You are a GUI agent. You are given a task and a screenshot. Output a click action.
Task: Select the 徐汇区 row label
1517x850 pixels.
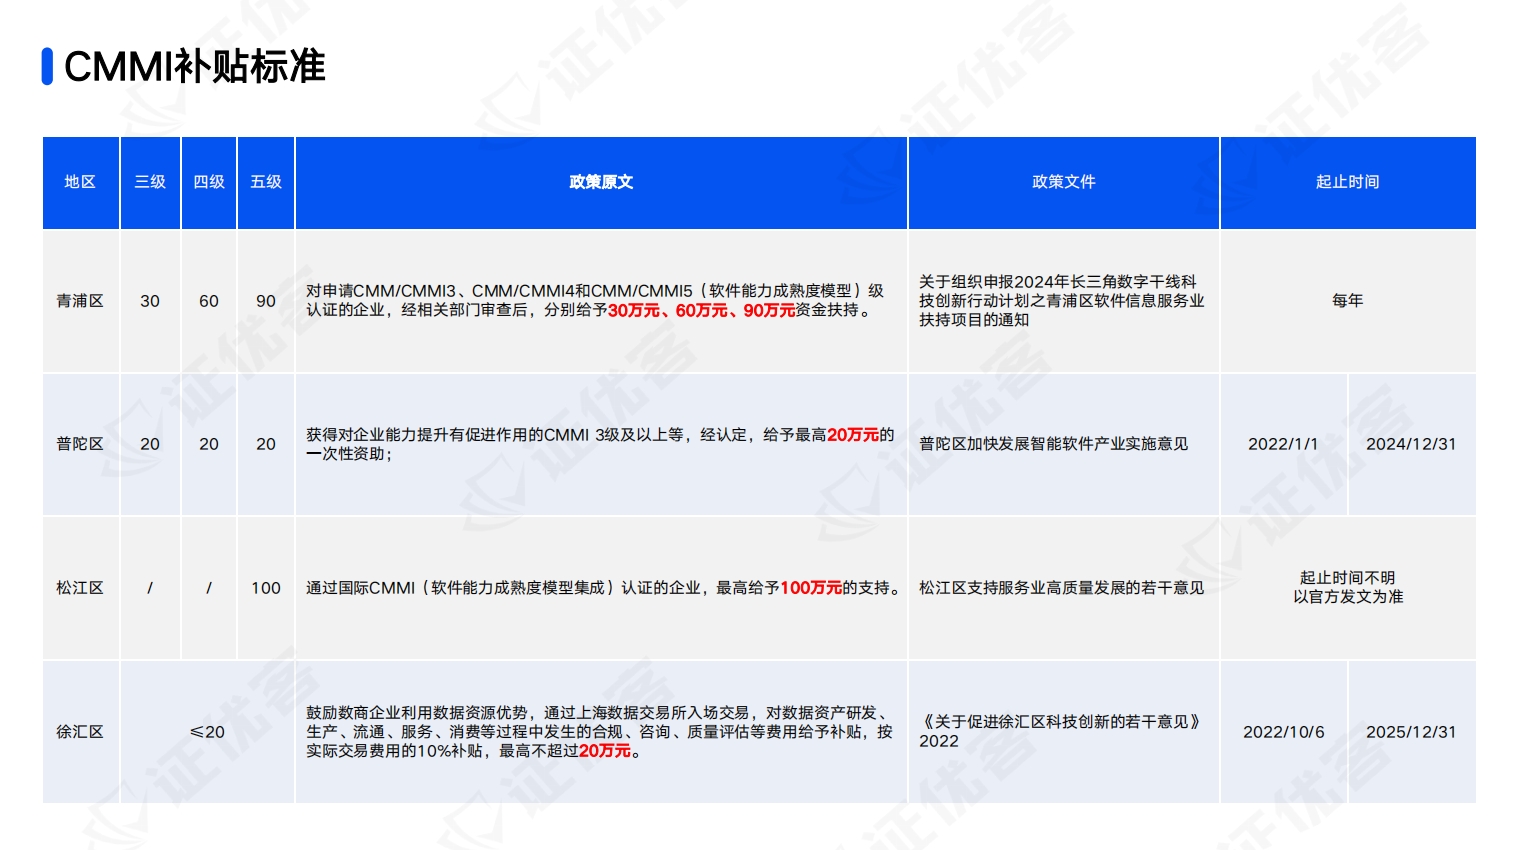point(80,731)
